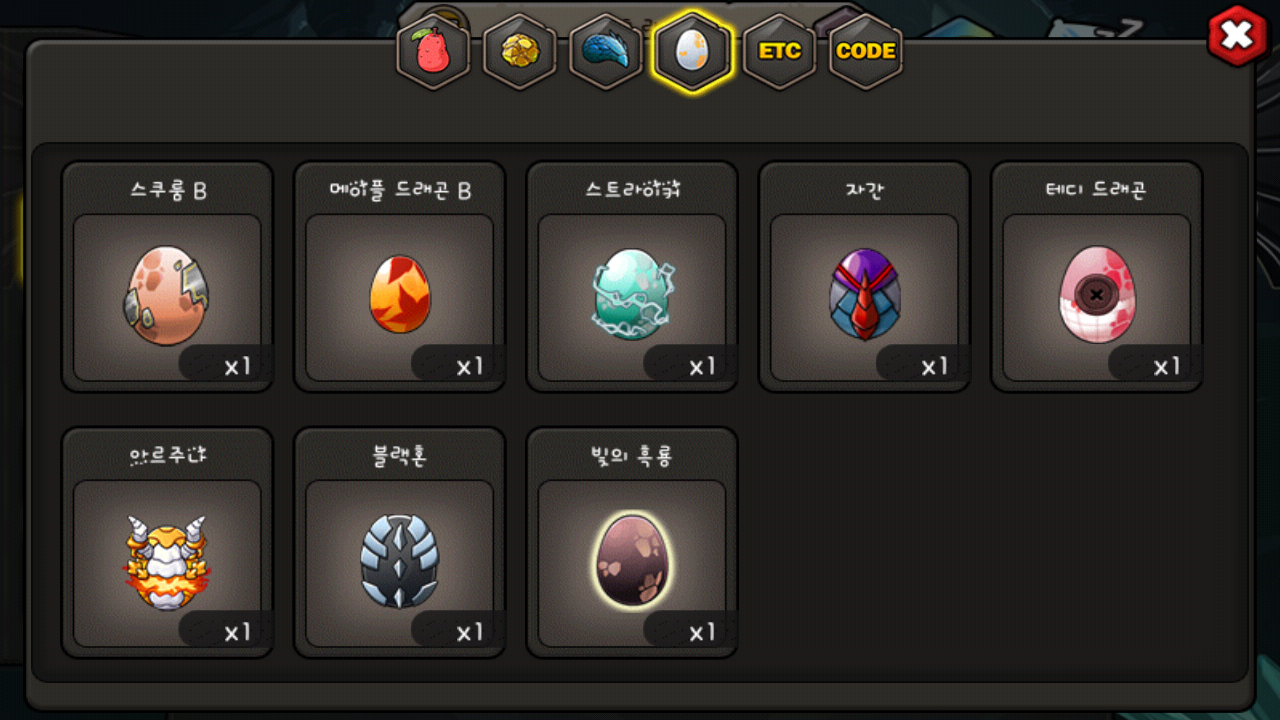Pick the 자간 purple necktie egg

tap(864, 294)
